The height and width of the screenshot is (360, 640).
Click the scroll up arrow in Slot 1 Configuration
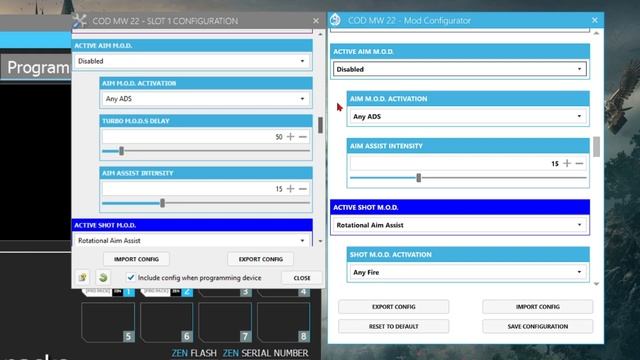tap(320, 34)
